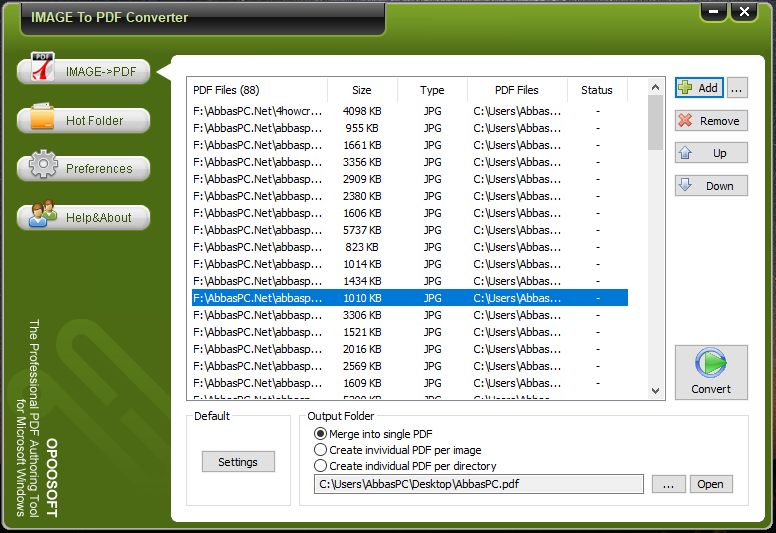
Task: Click the file list scrollbar up arrow
Action: pyautogui.click(x=656, y=88)
